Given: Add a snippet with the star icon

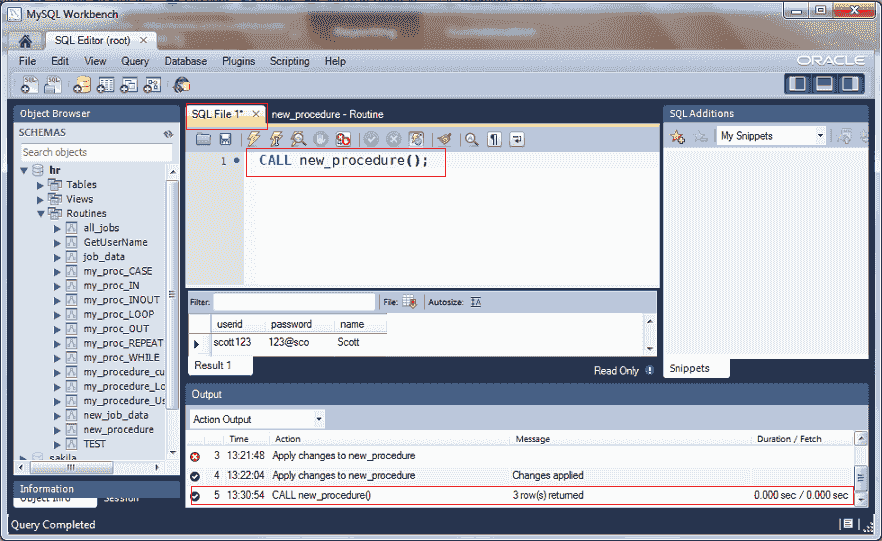Looking at the screenshot, I should point(677,136).
